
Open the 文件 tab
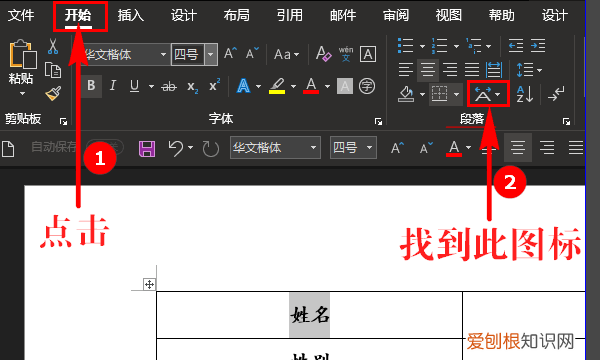click(x=21, y=15)
